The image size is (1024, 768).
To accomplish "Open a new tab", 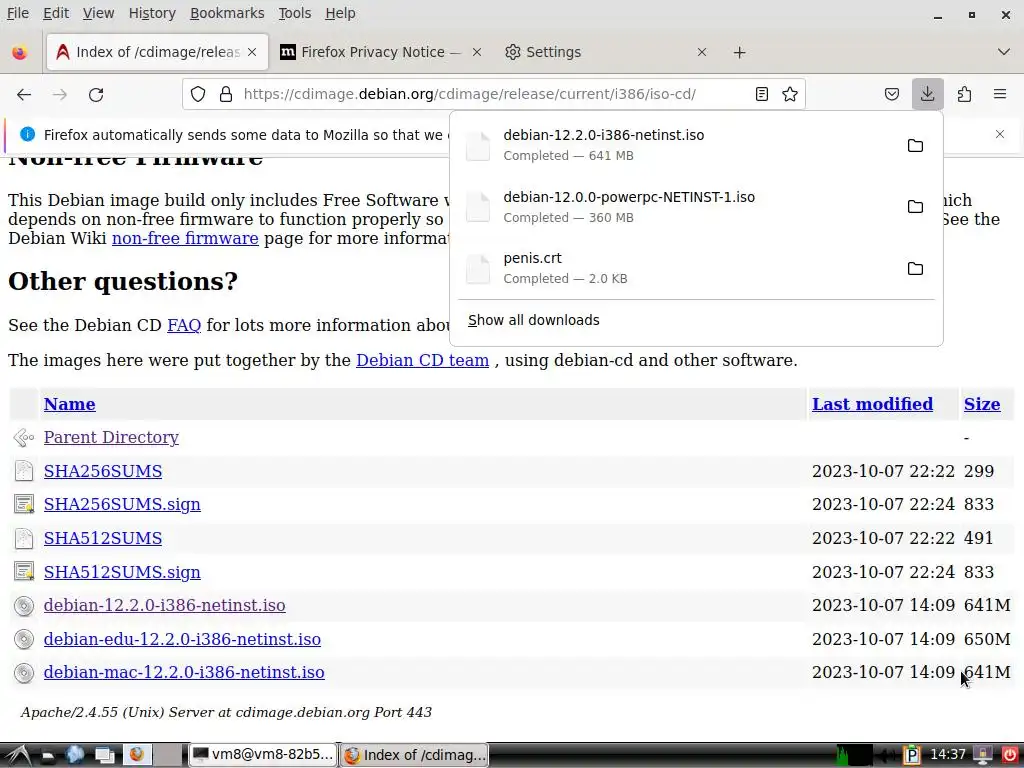I will pos(739,52).
